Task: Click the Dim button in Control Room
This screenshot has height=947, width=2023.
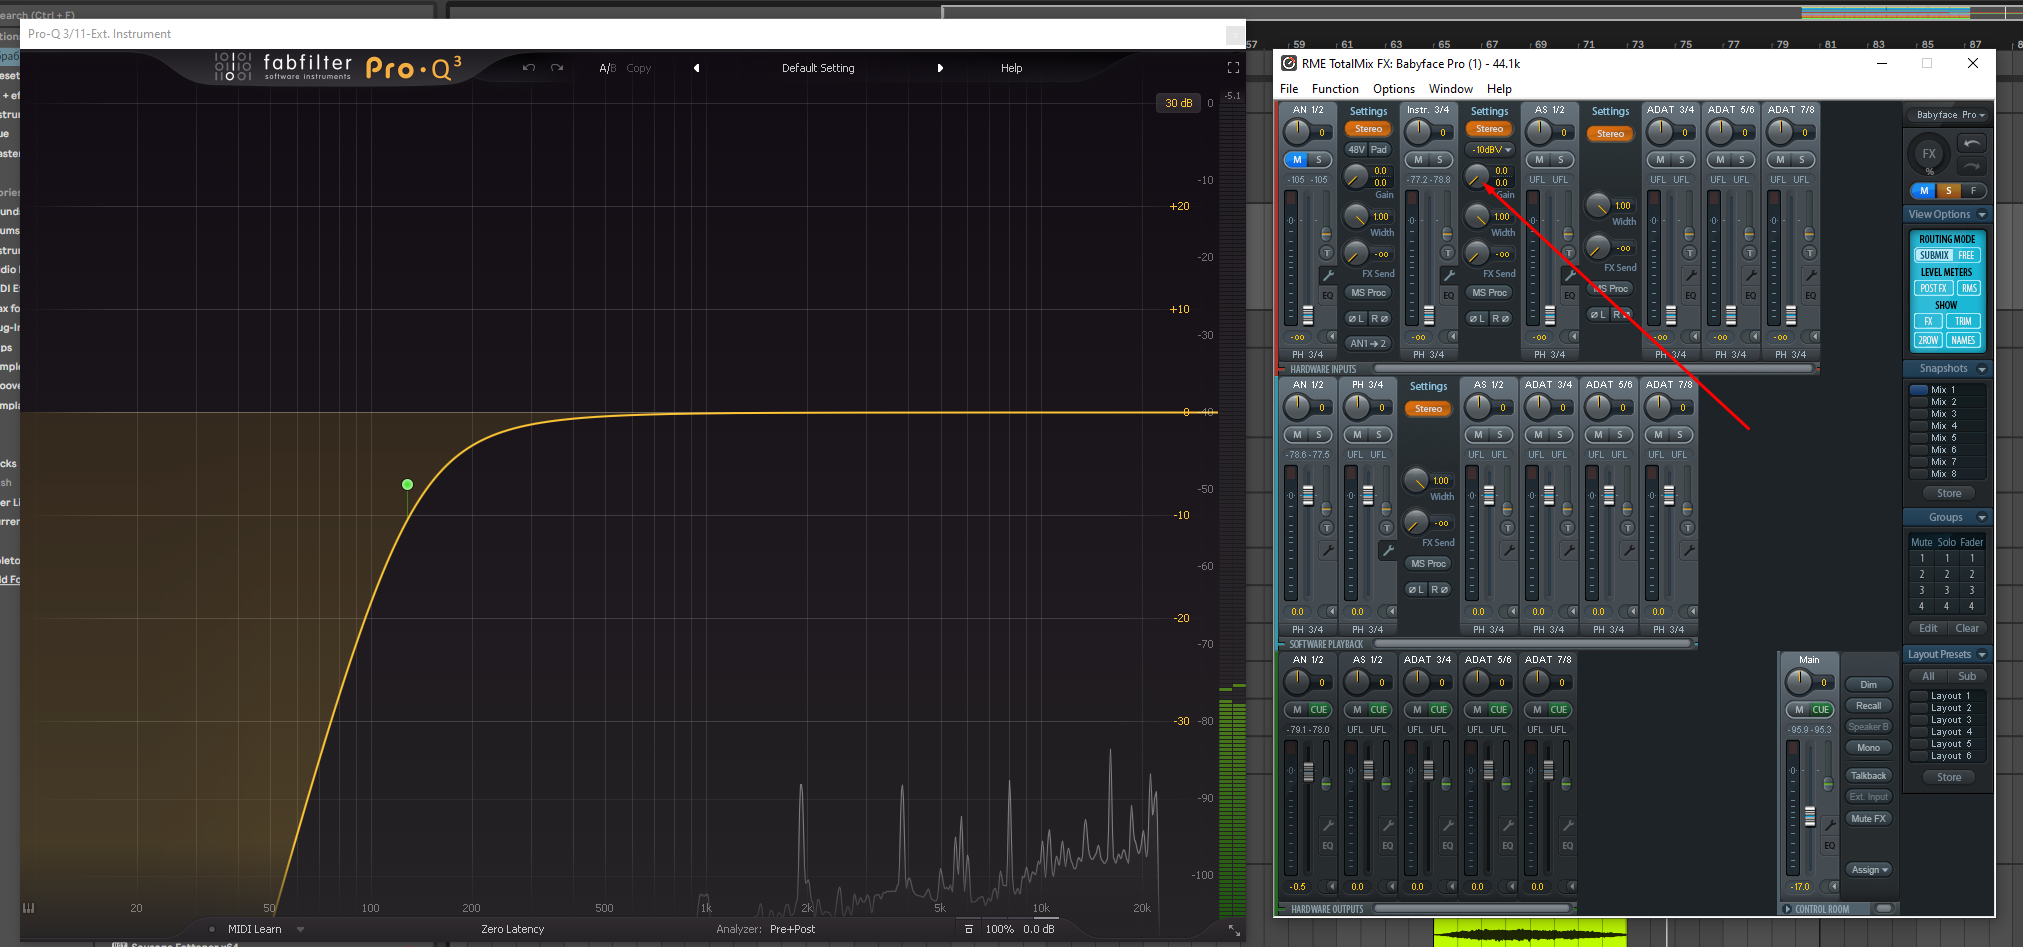Action: click(1868, 685)
